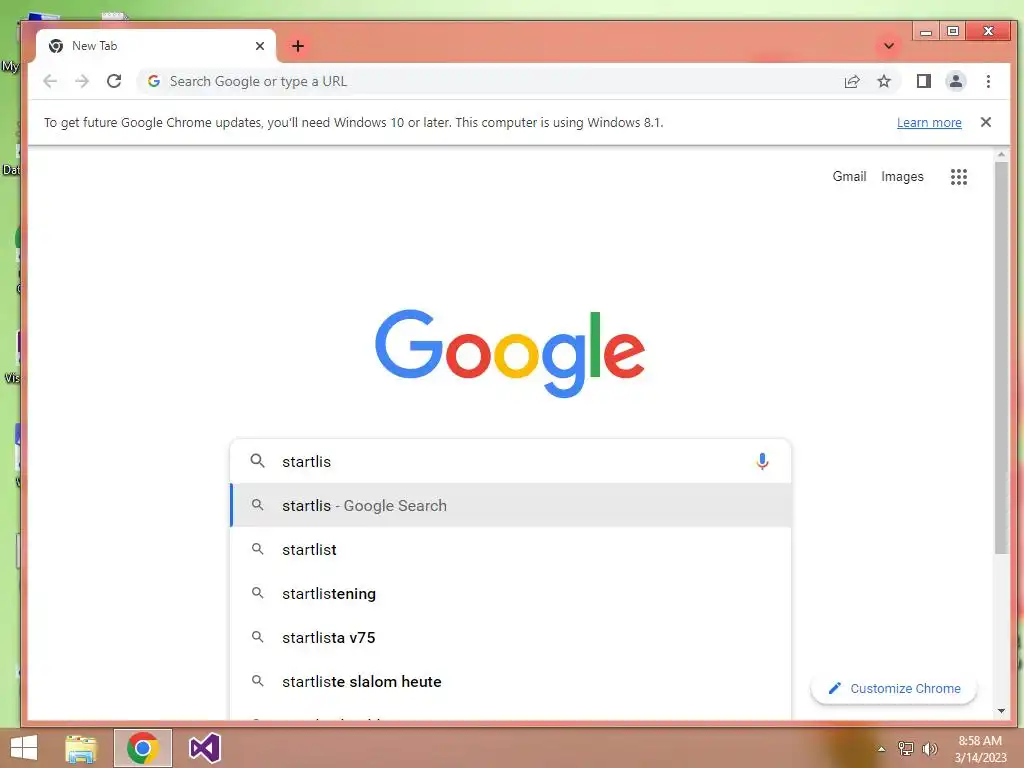Open File Explorer from taskbar

click(x=81, y=748)
